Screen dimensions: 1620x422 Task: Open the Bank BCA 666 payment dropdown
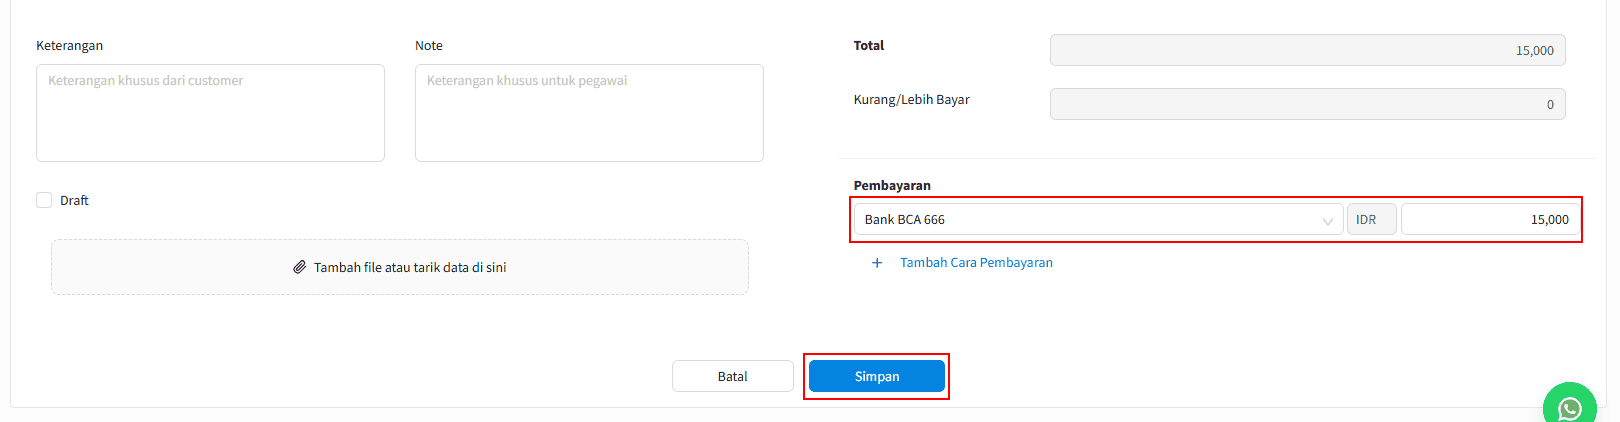coord(1090,220)
